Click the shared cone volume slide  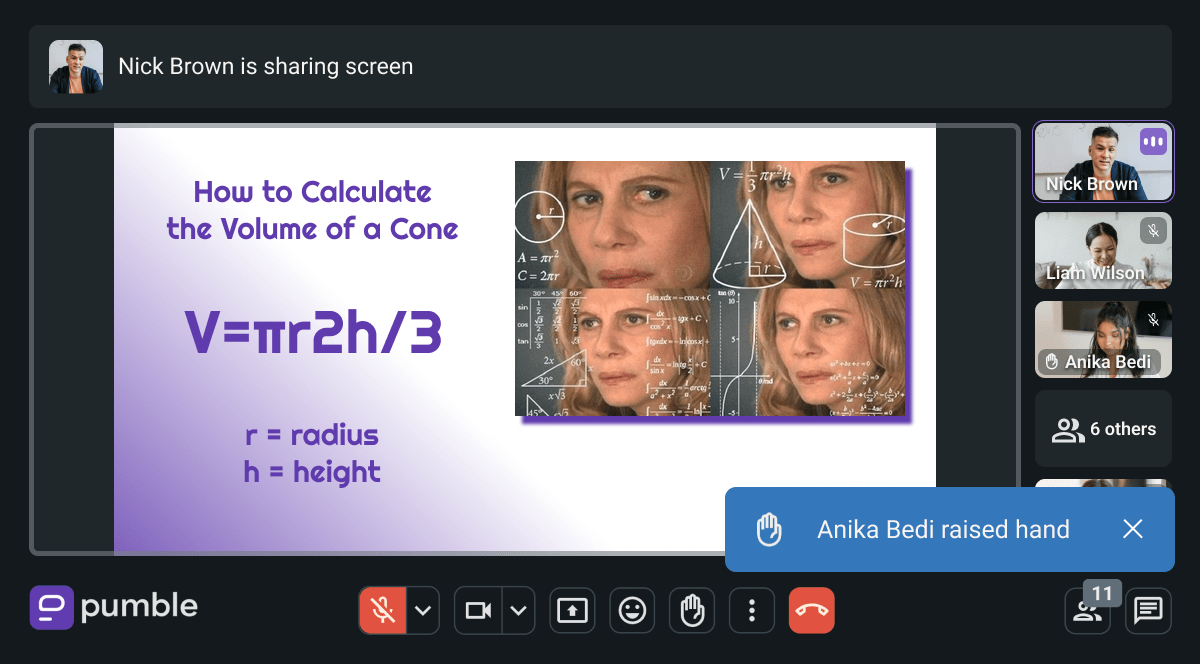point(525,339)
